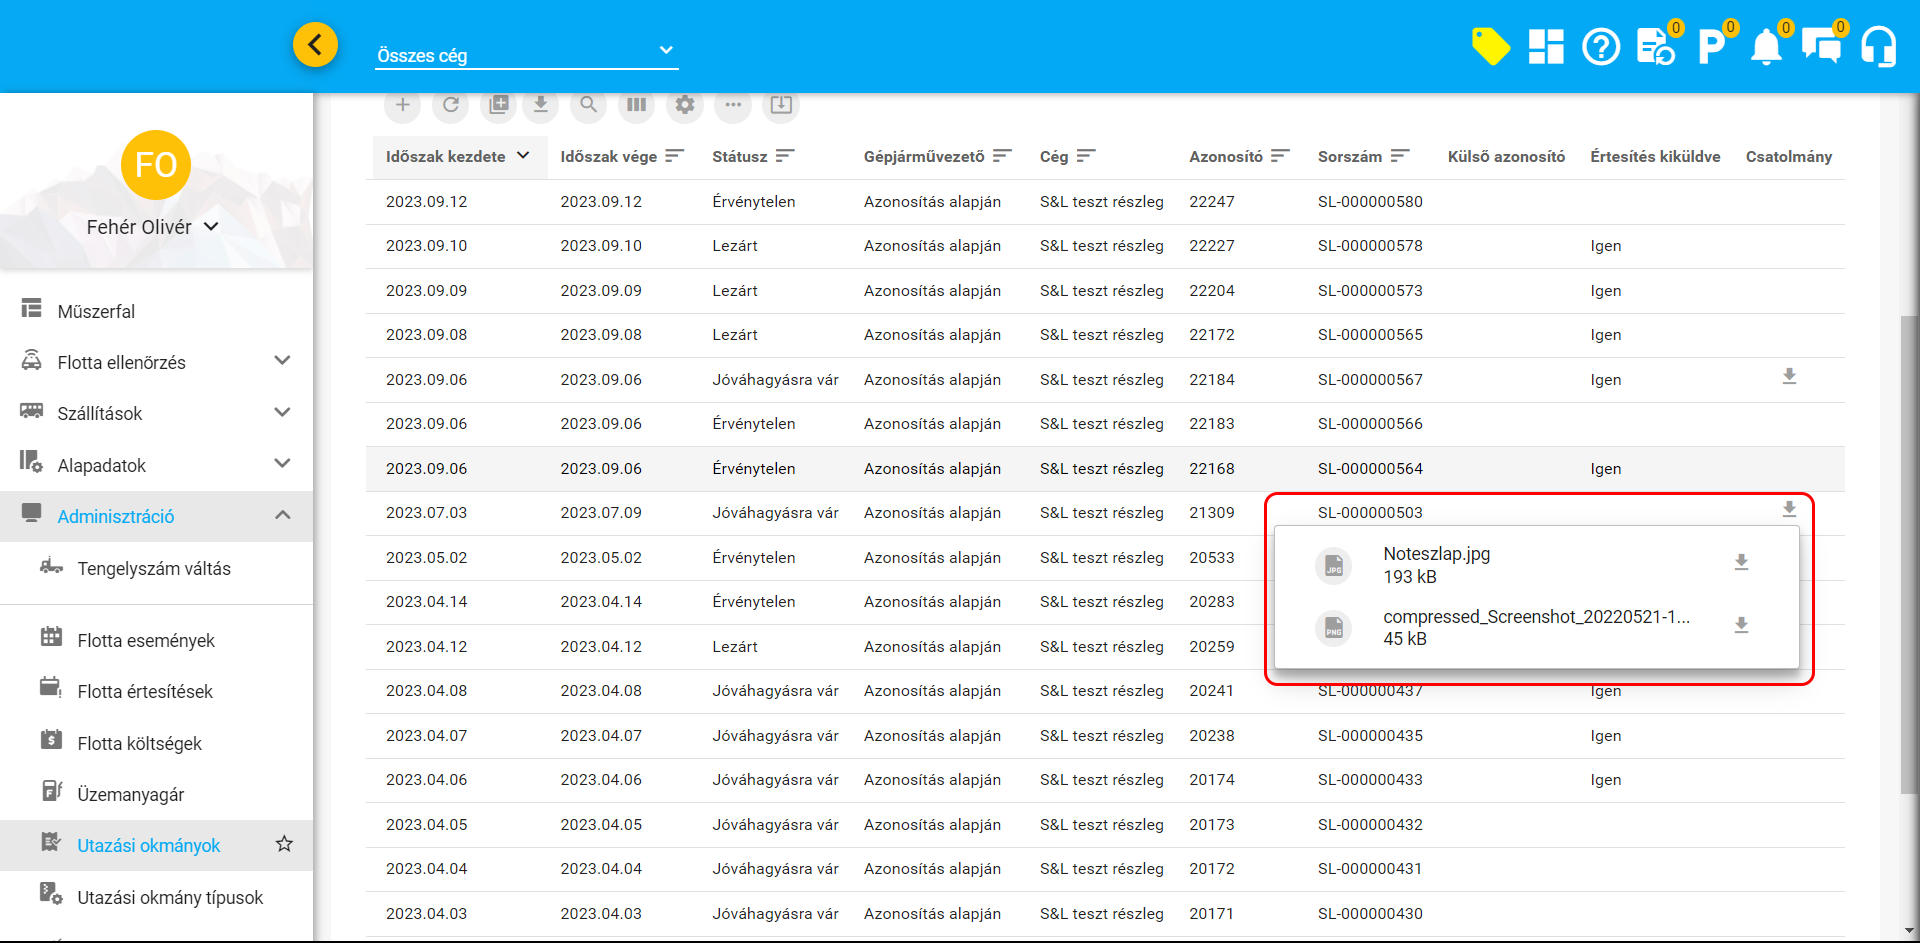Click the headset support icon
Image resolution: width=1920 pixels, height=943 pixels.
click(x=1878, y=47)
